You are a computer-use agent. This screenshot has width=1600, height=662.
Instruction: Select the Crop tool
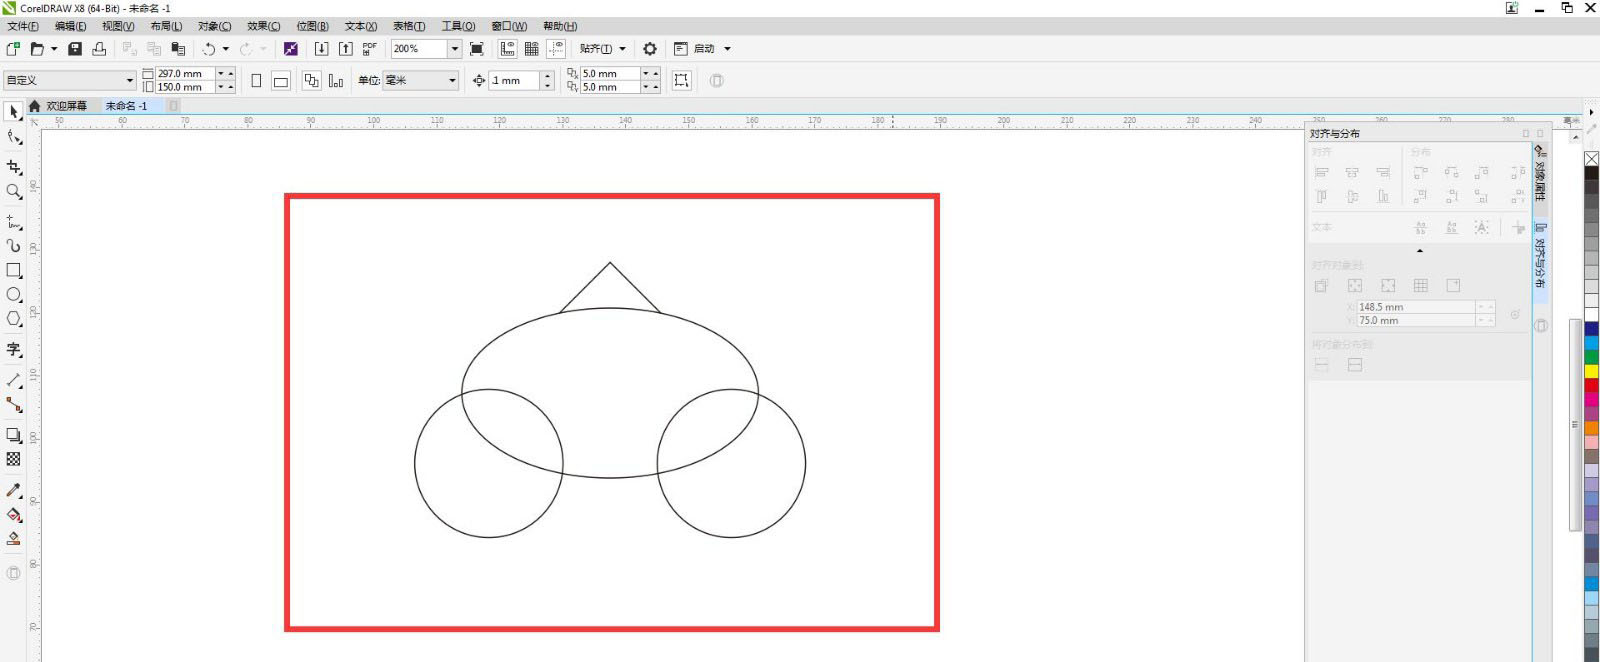(x=14, y=167)
